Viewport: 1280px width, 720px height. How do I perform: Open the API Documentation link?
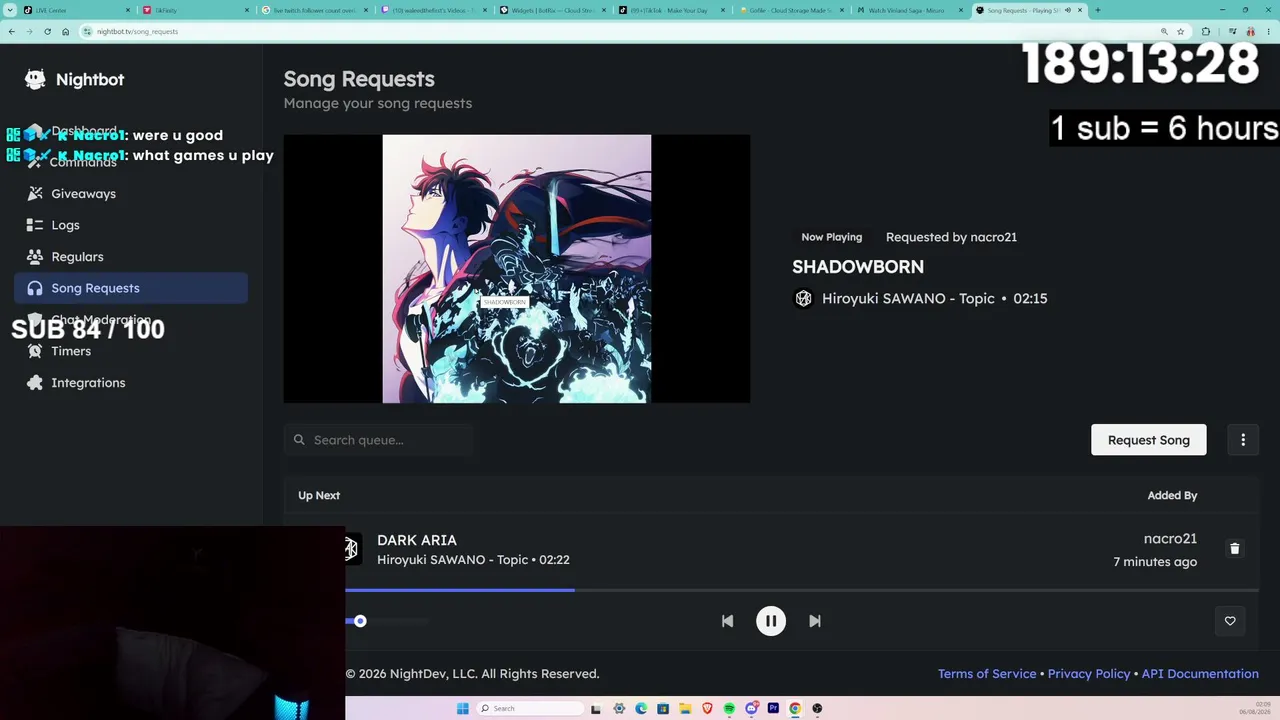pos(1200,674)
